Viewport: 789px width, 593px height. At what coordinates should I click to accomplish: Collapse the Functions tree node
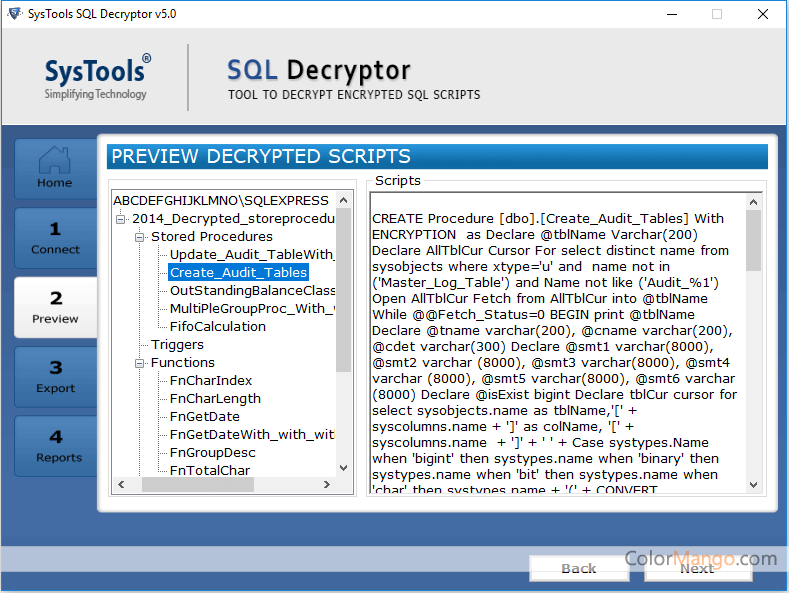click(140, 363)
